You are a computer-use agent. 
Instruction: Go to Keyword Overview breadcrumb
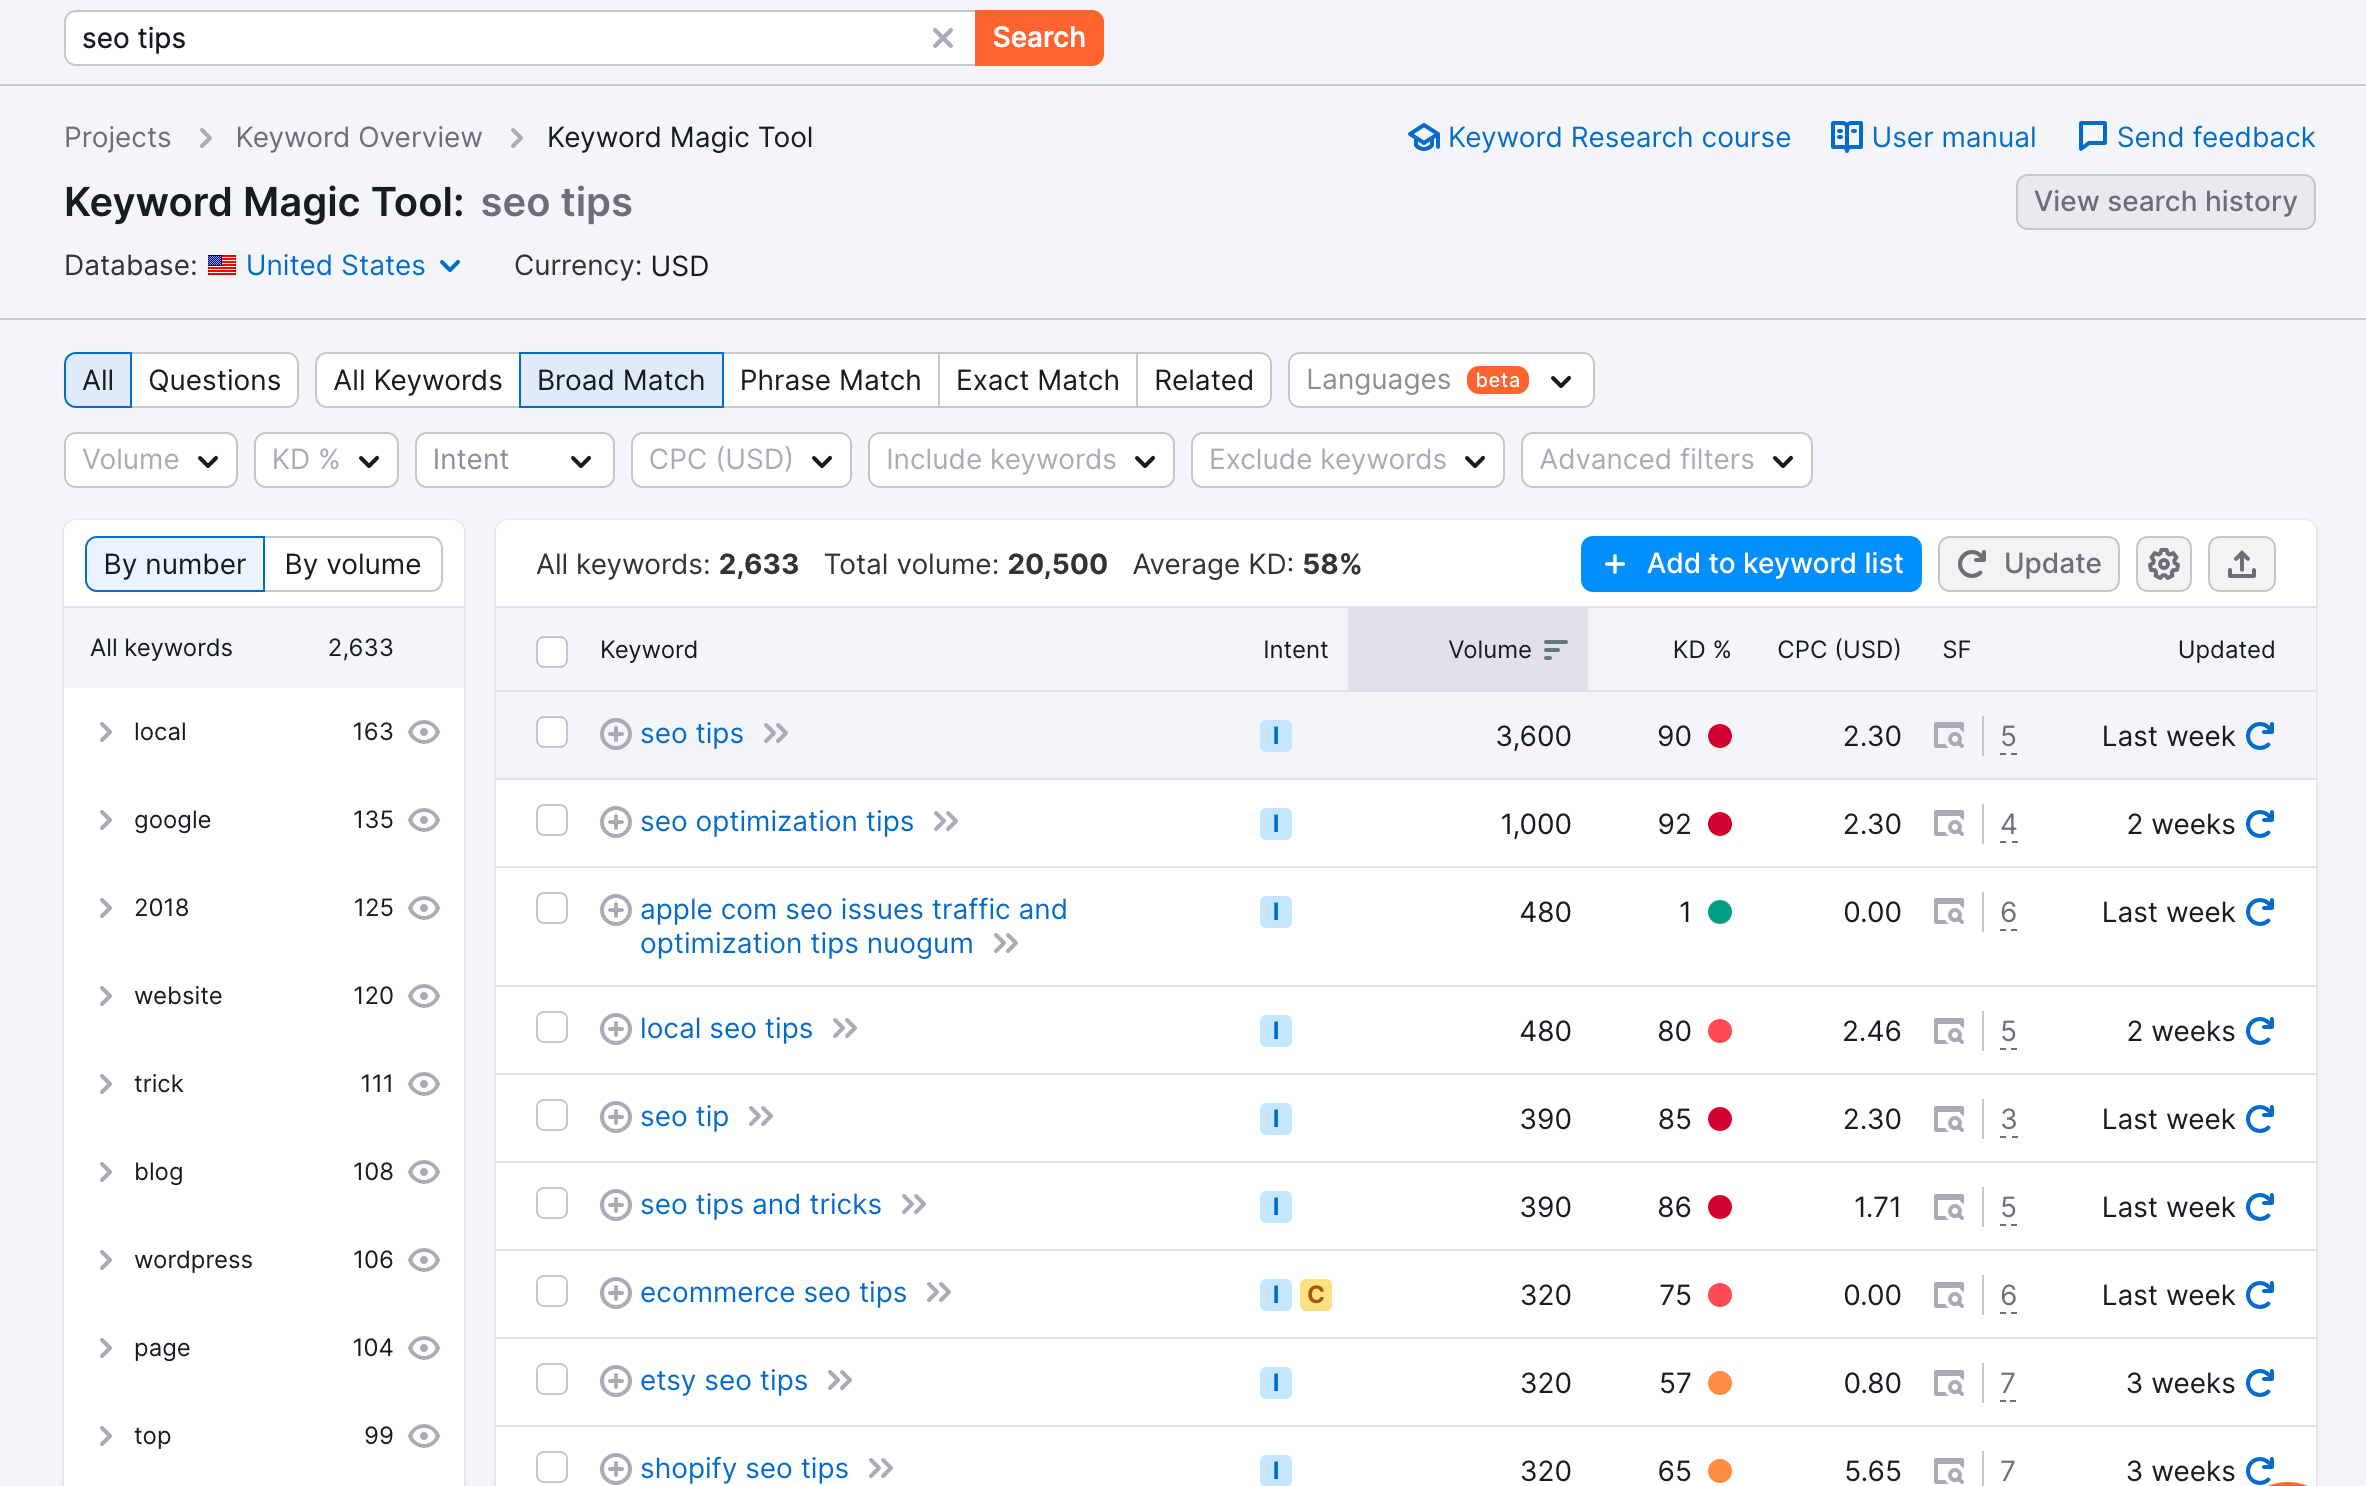(x=359, y=137)
